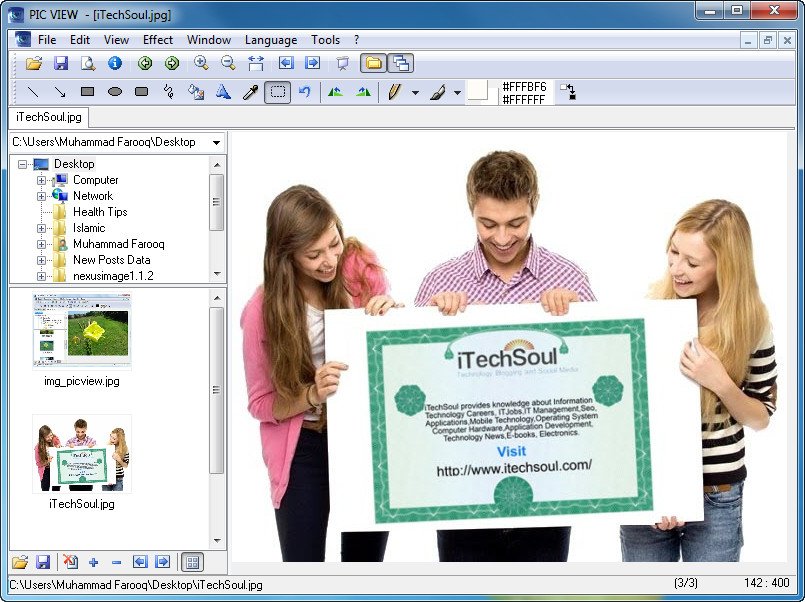Screen dimensions: 805x602
Task: Open the Effect menu
Action: (x=158, y=40)
